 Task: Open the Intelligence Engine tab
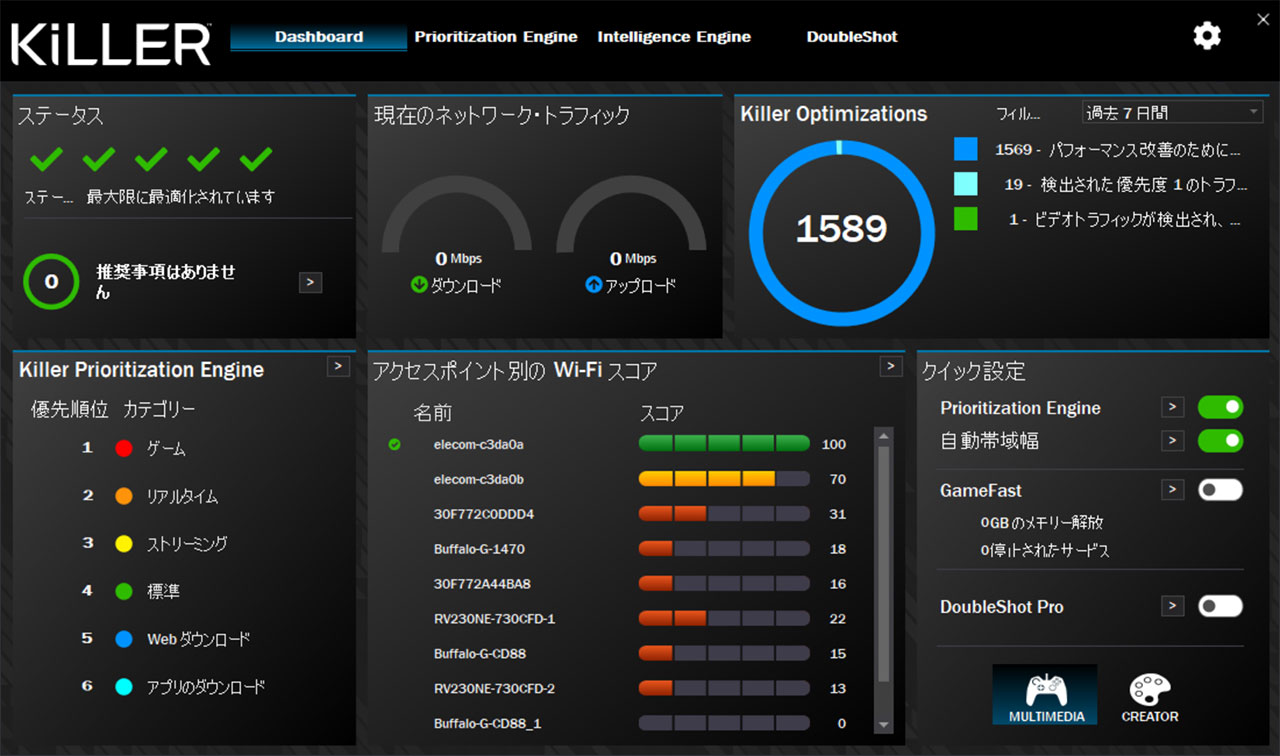pyautogui.click(x=674, y=37)
